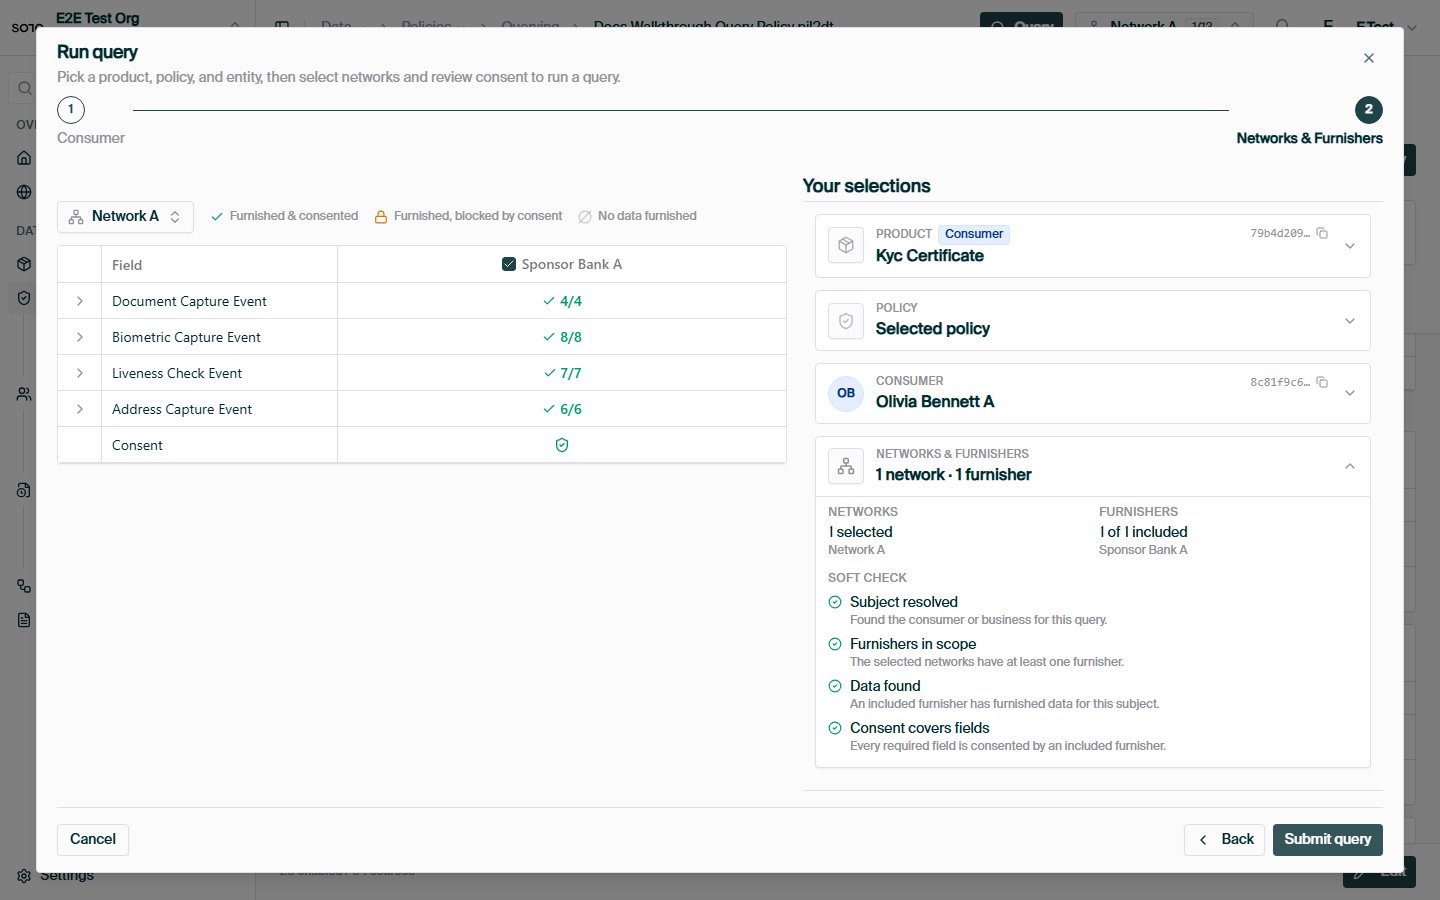Cancel the query
Viewport: 1440px width, 900px height.
pyautogui.click(x=93, y=839)
